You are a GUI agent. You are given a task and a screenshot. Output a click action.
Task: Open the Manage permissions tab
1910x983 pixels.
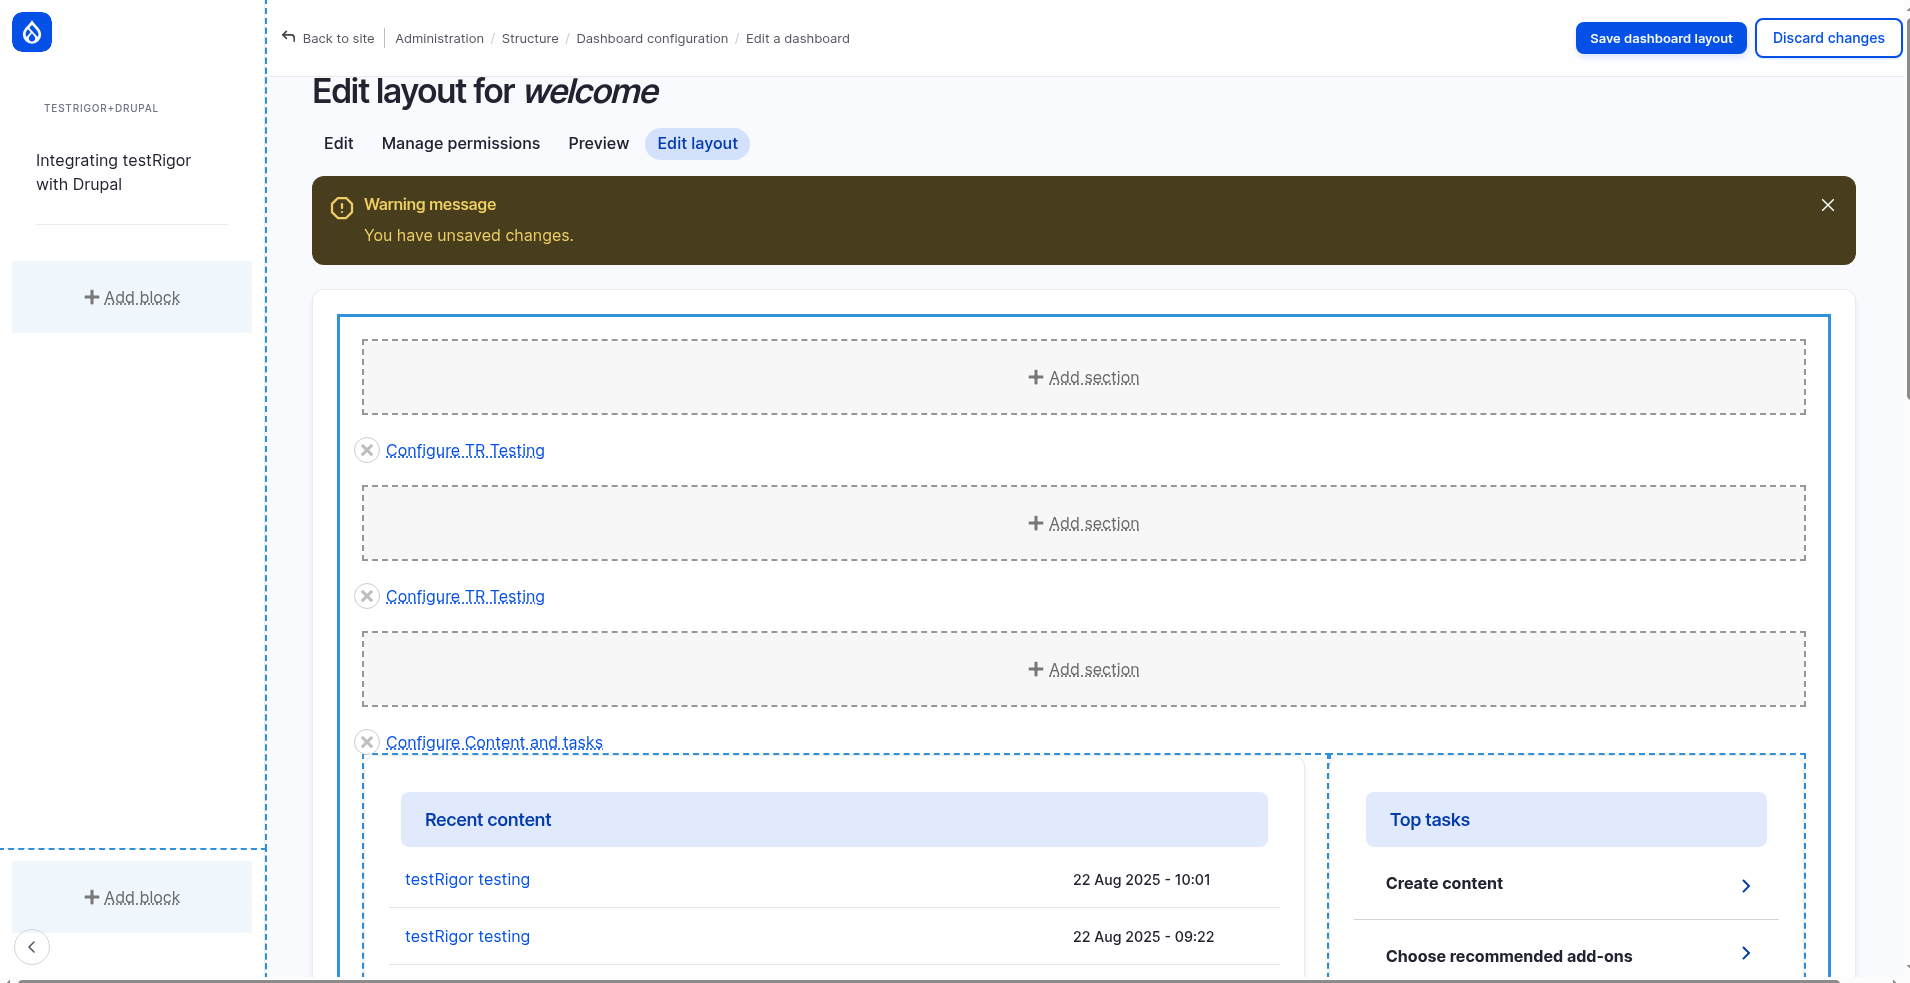[460, 144]
